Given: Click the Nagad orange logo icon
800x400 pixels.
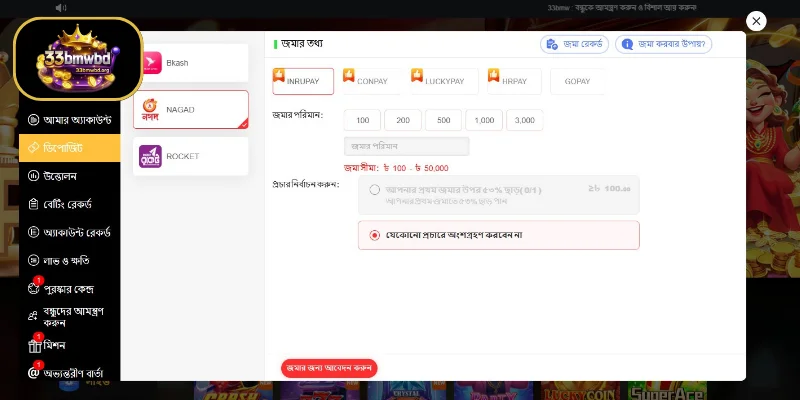Looking at the screenshot, I should pyautogui.click(x=150, y=109).
